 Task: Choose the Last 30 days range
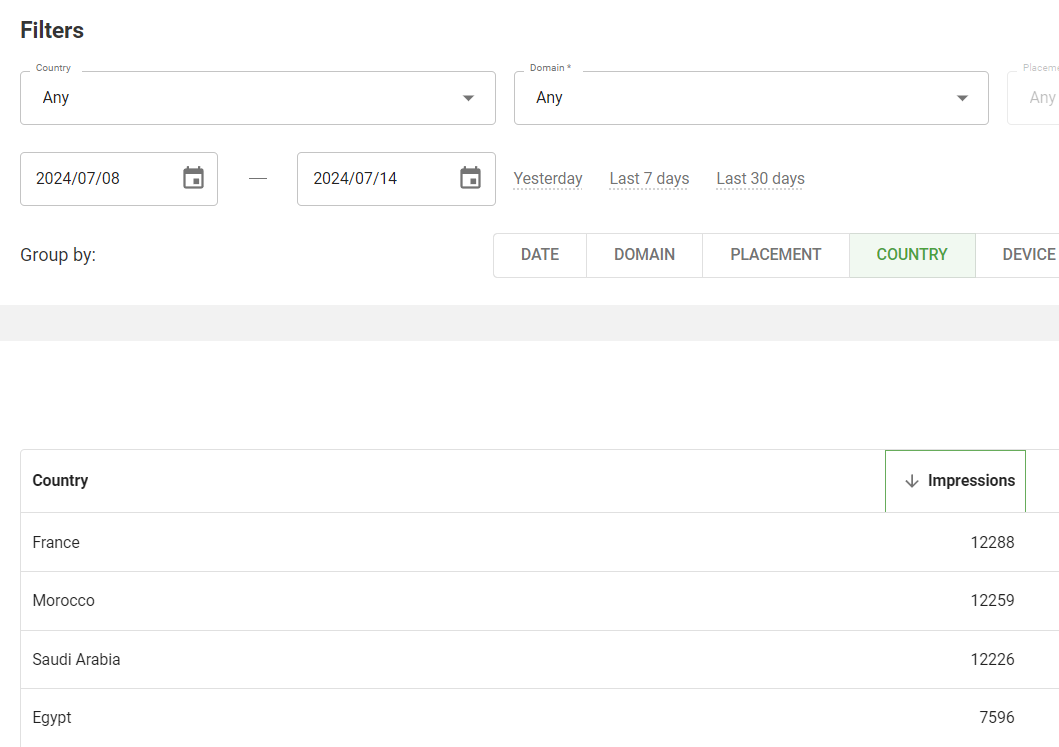(x=760, y=179)
